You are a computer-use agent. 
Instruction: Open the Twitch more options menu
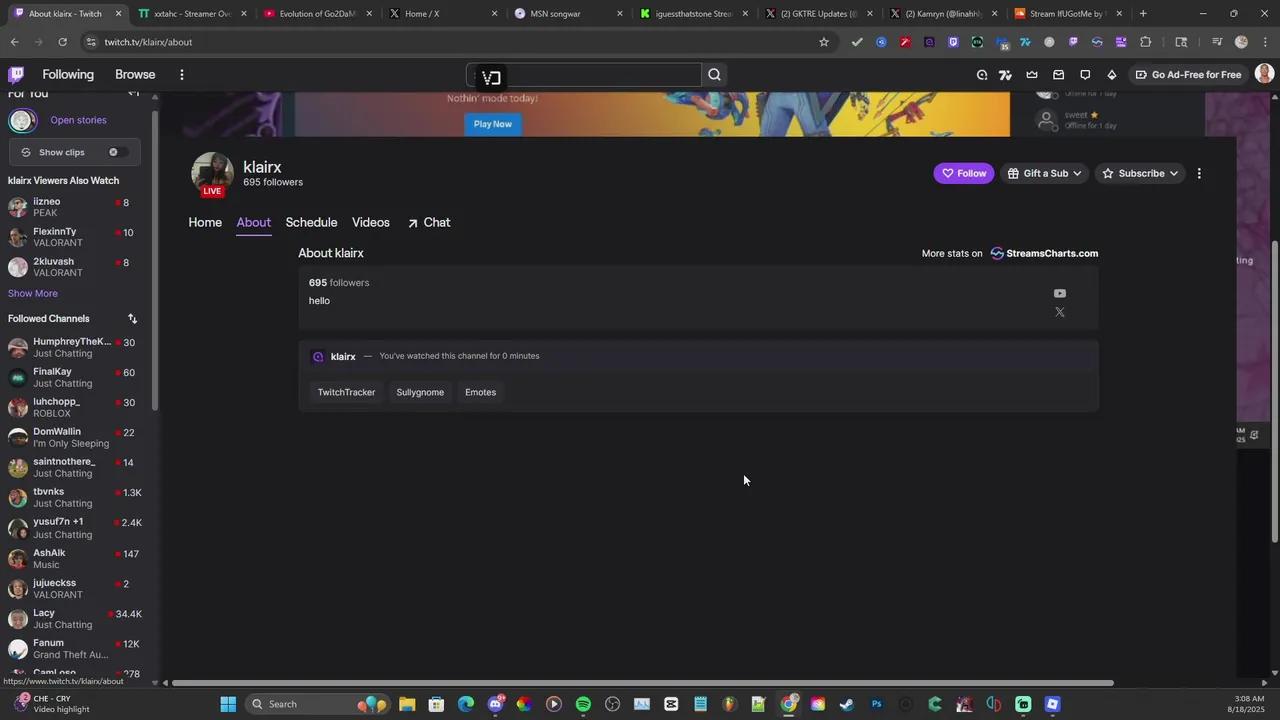click(181, 75)
